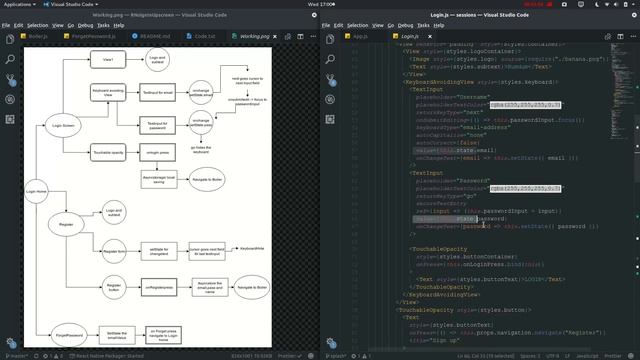Select the Login.js tab
This screenshot has height=360, width=640.
pos(410,36)
